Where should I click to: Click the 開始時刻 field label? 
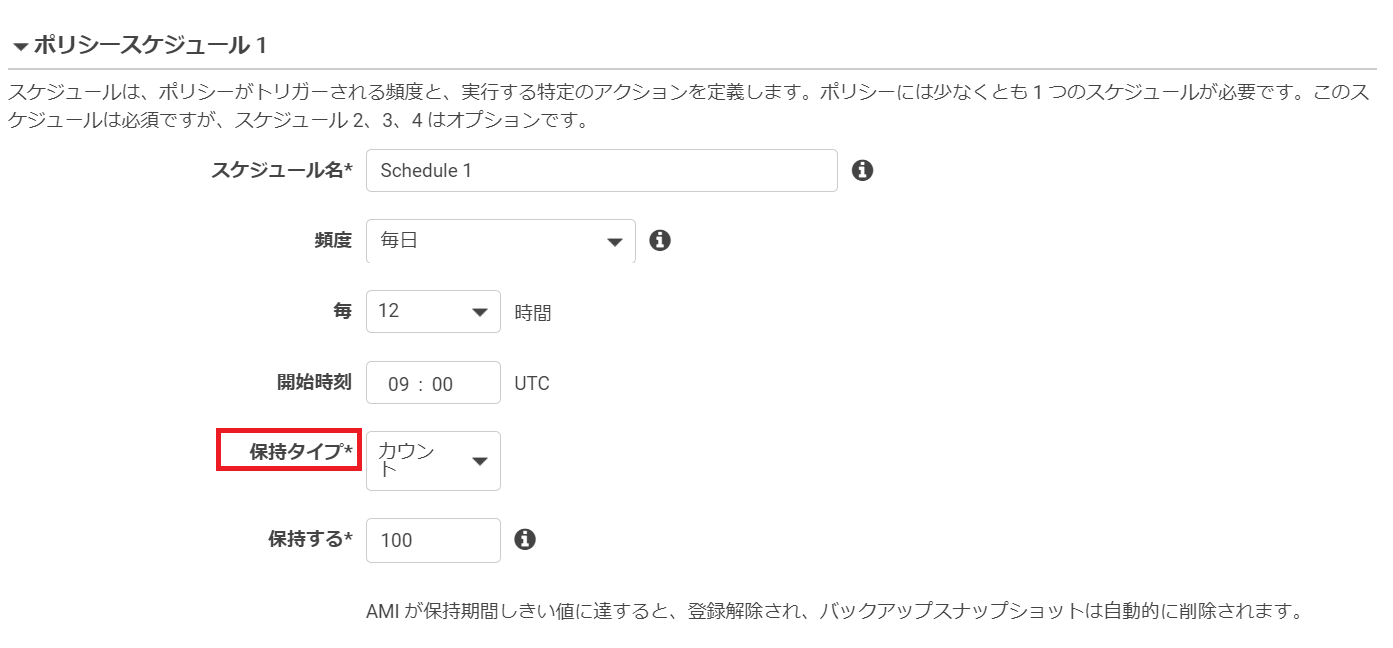pos(314,382)
